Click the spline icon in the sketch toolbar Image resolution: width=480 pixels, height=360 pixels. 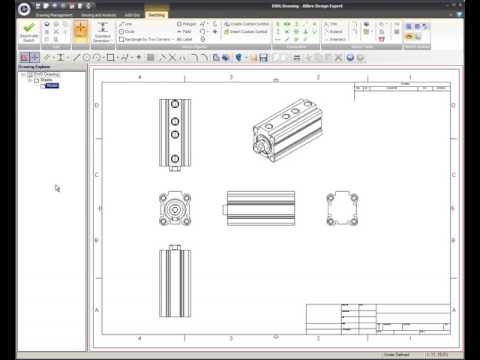click(x=125, y=58)
